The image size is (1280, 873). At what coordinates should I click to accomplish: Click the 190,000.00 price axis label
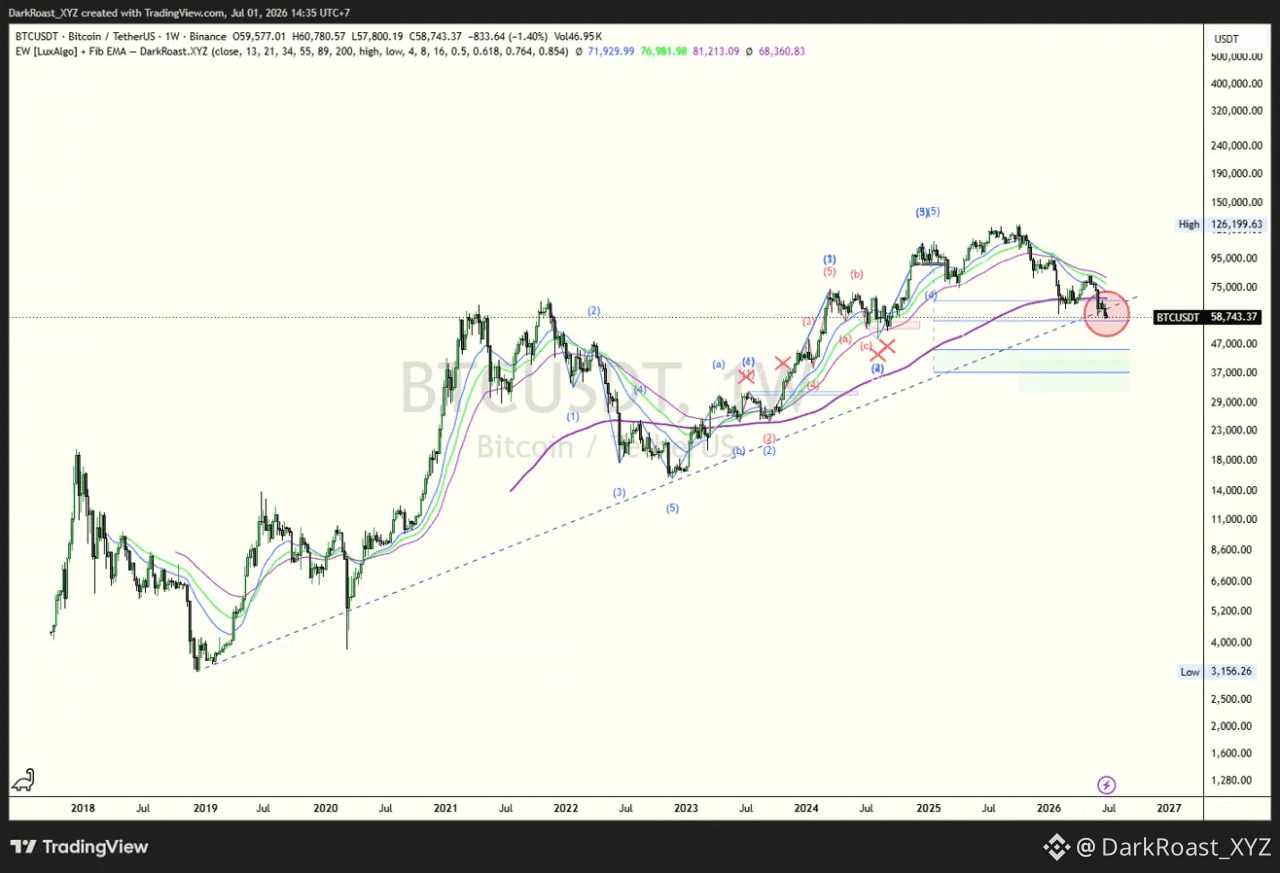click(1234, 173)
